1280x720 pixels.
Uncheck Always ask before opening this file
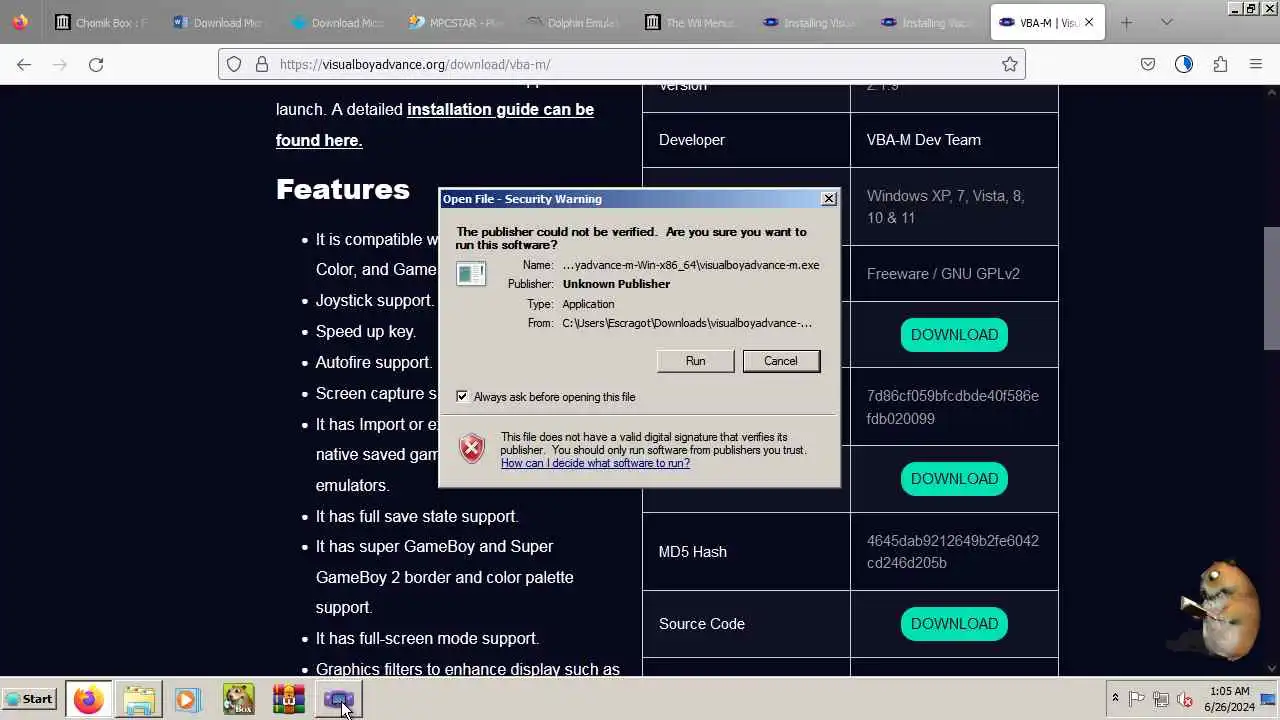(462, 396)
